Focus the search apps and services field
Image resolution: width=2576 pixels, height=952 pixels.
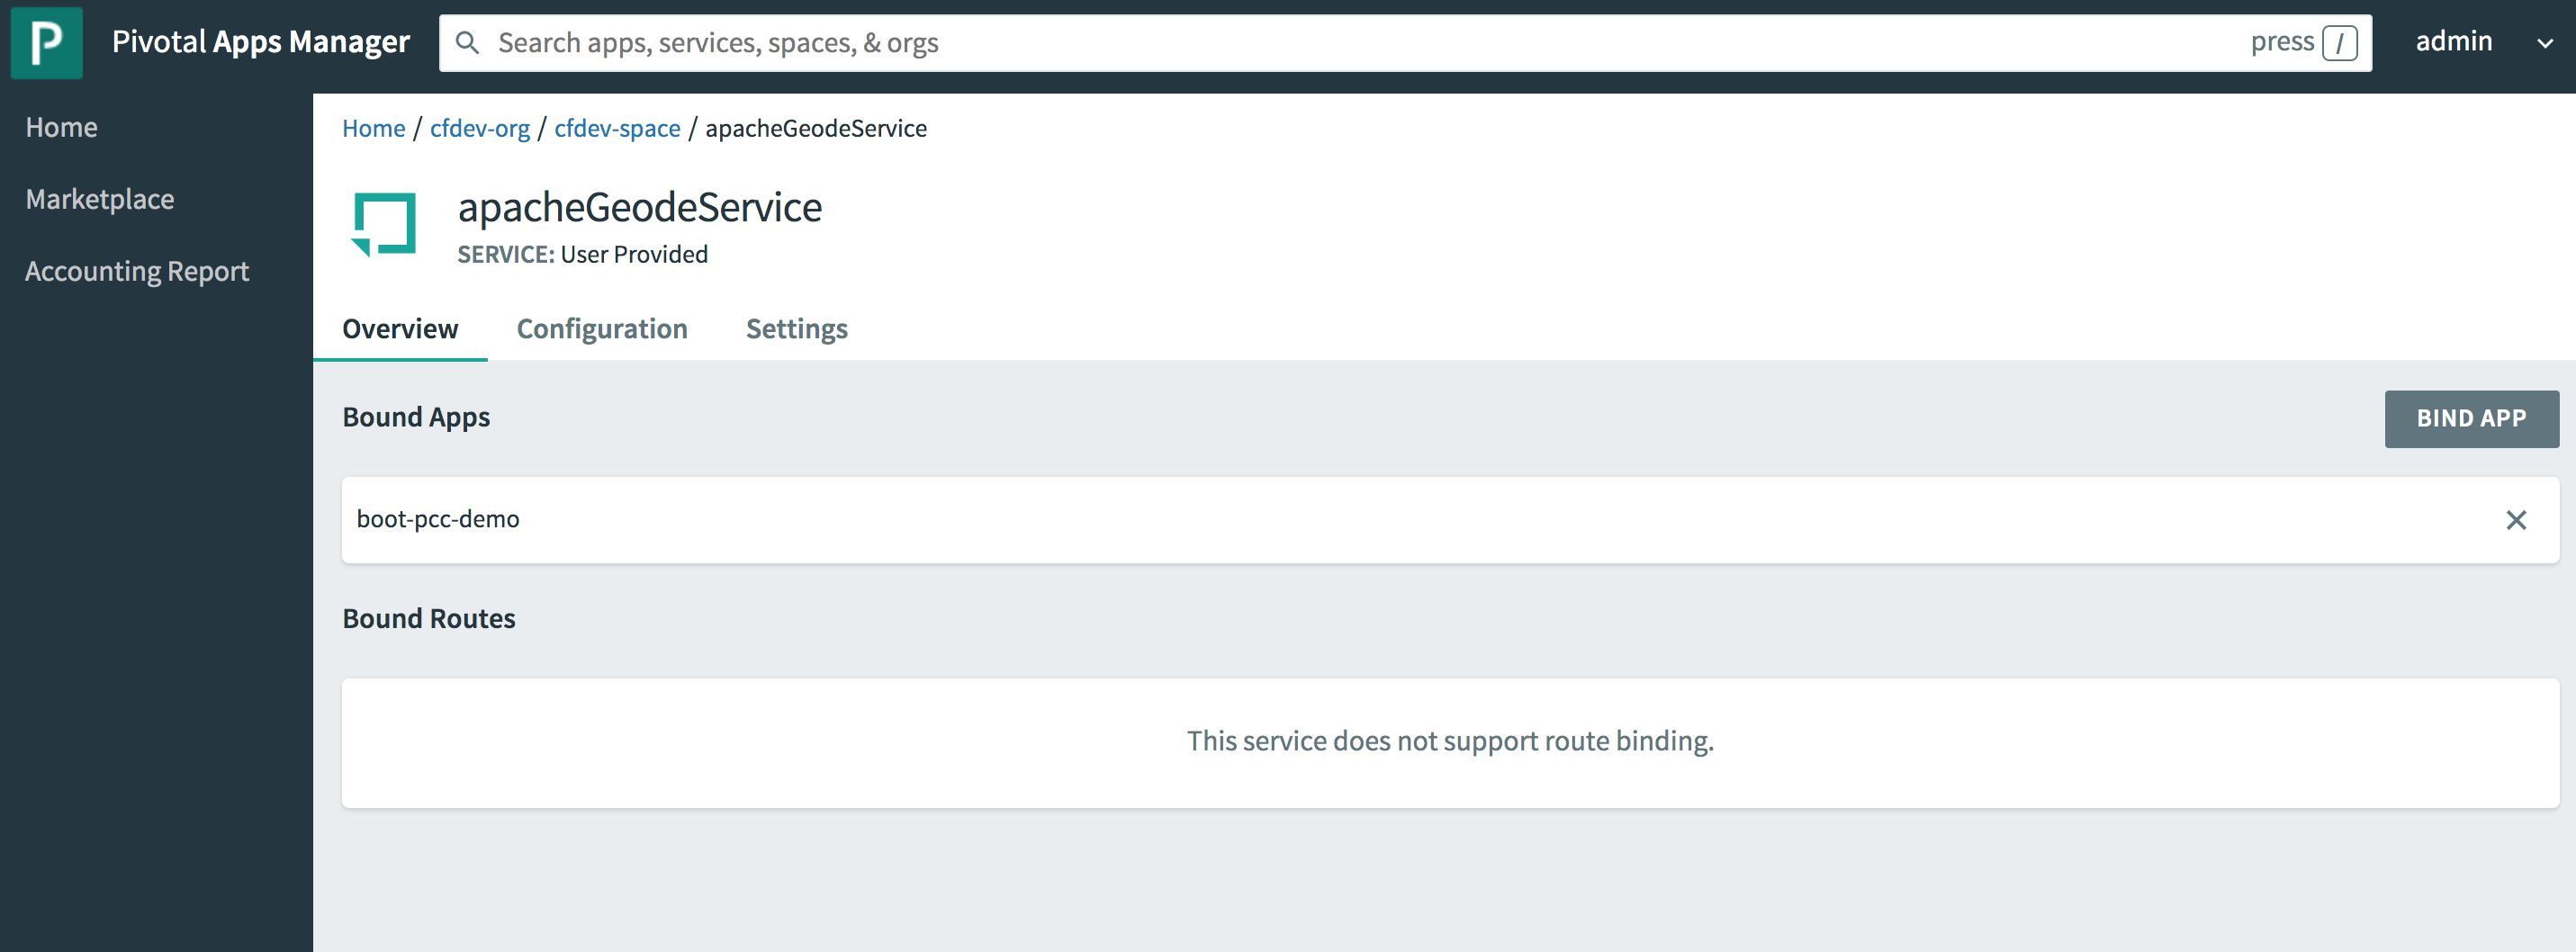point(1405,43)
